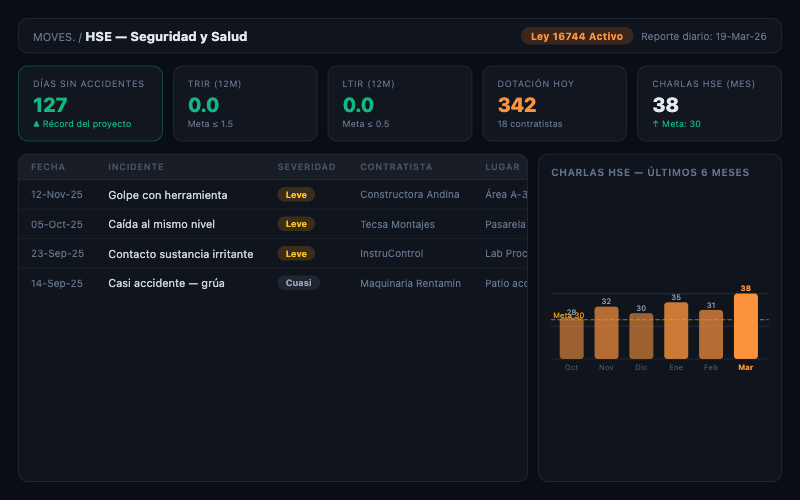Click the Leve badge for Golpe con herramienta
800x500 pixels.
tap(296, 195)
